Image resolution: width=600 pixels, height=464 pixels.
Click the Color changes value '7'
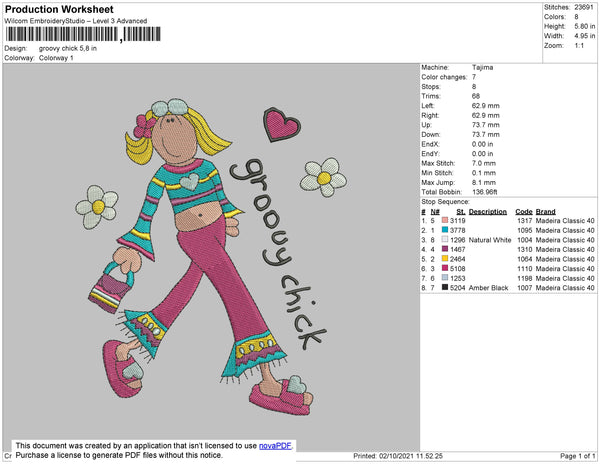pyautogui.click(x=474, y=77)
